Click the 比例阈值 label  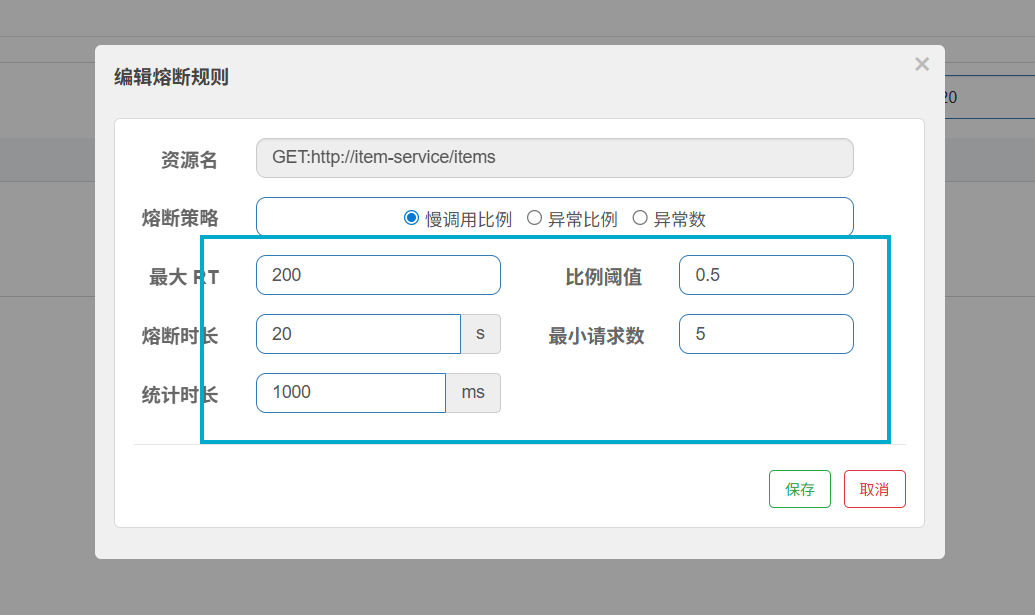(603, 277)
